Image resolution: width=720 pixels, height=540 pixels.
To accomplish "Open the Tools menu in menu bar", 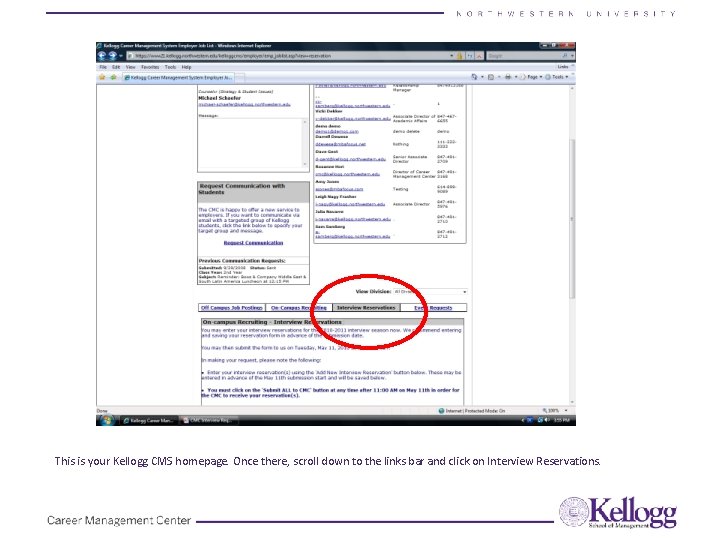I will point(170,67).
